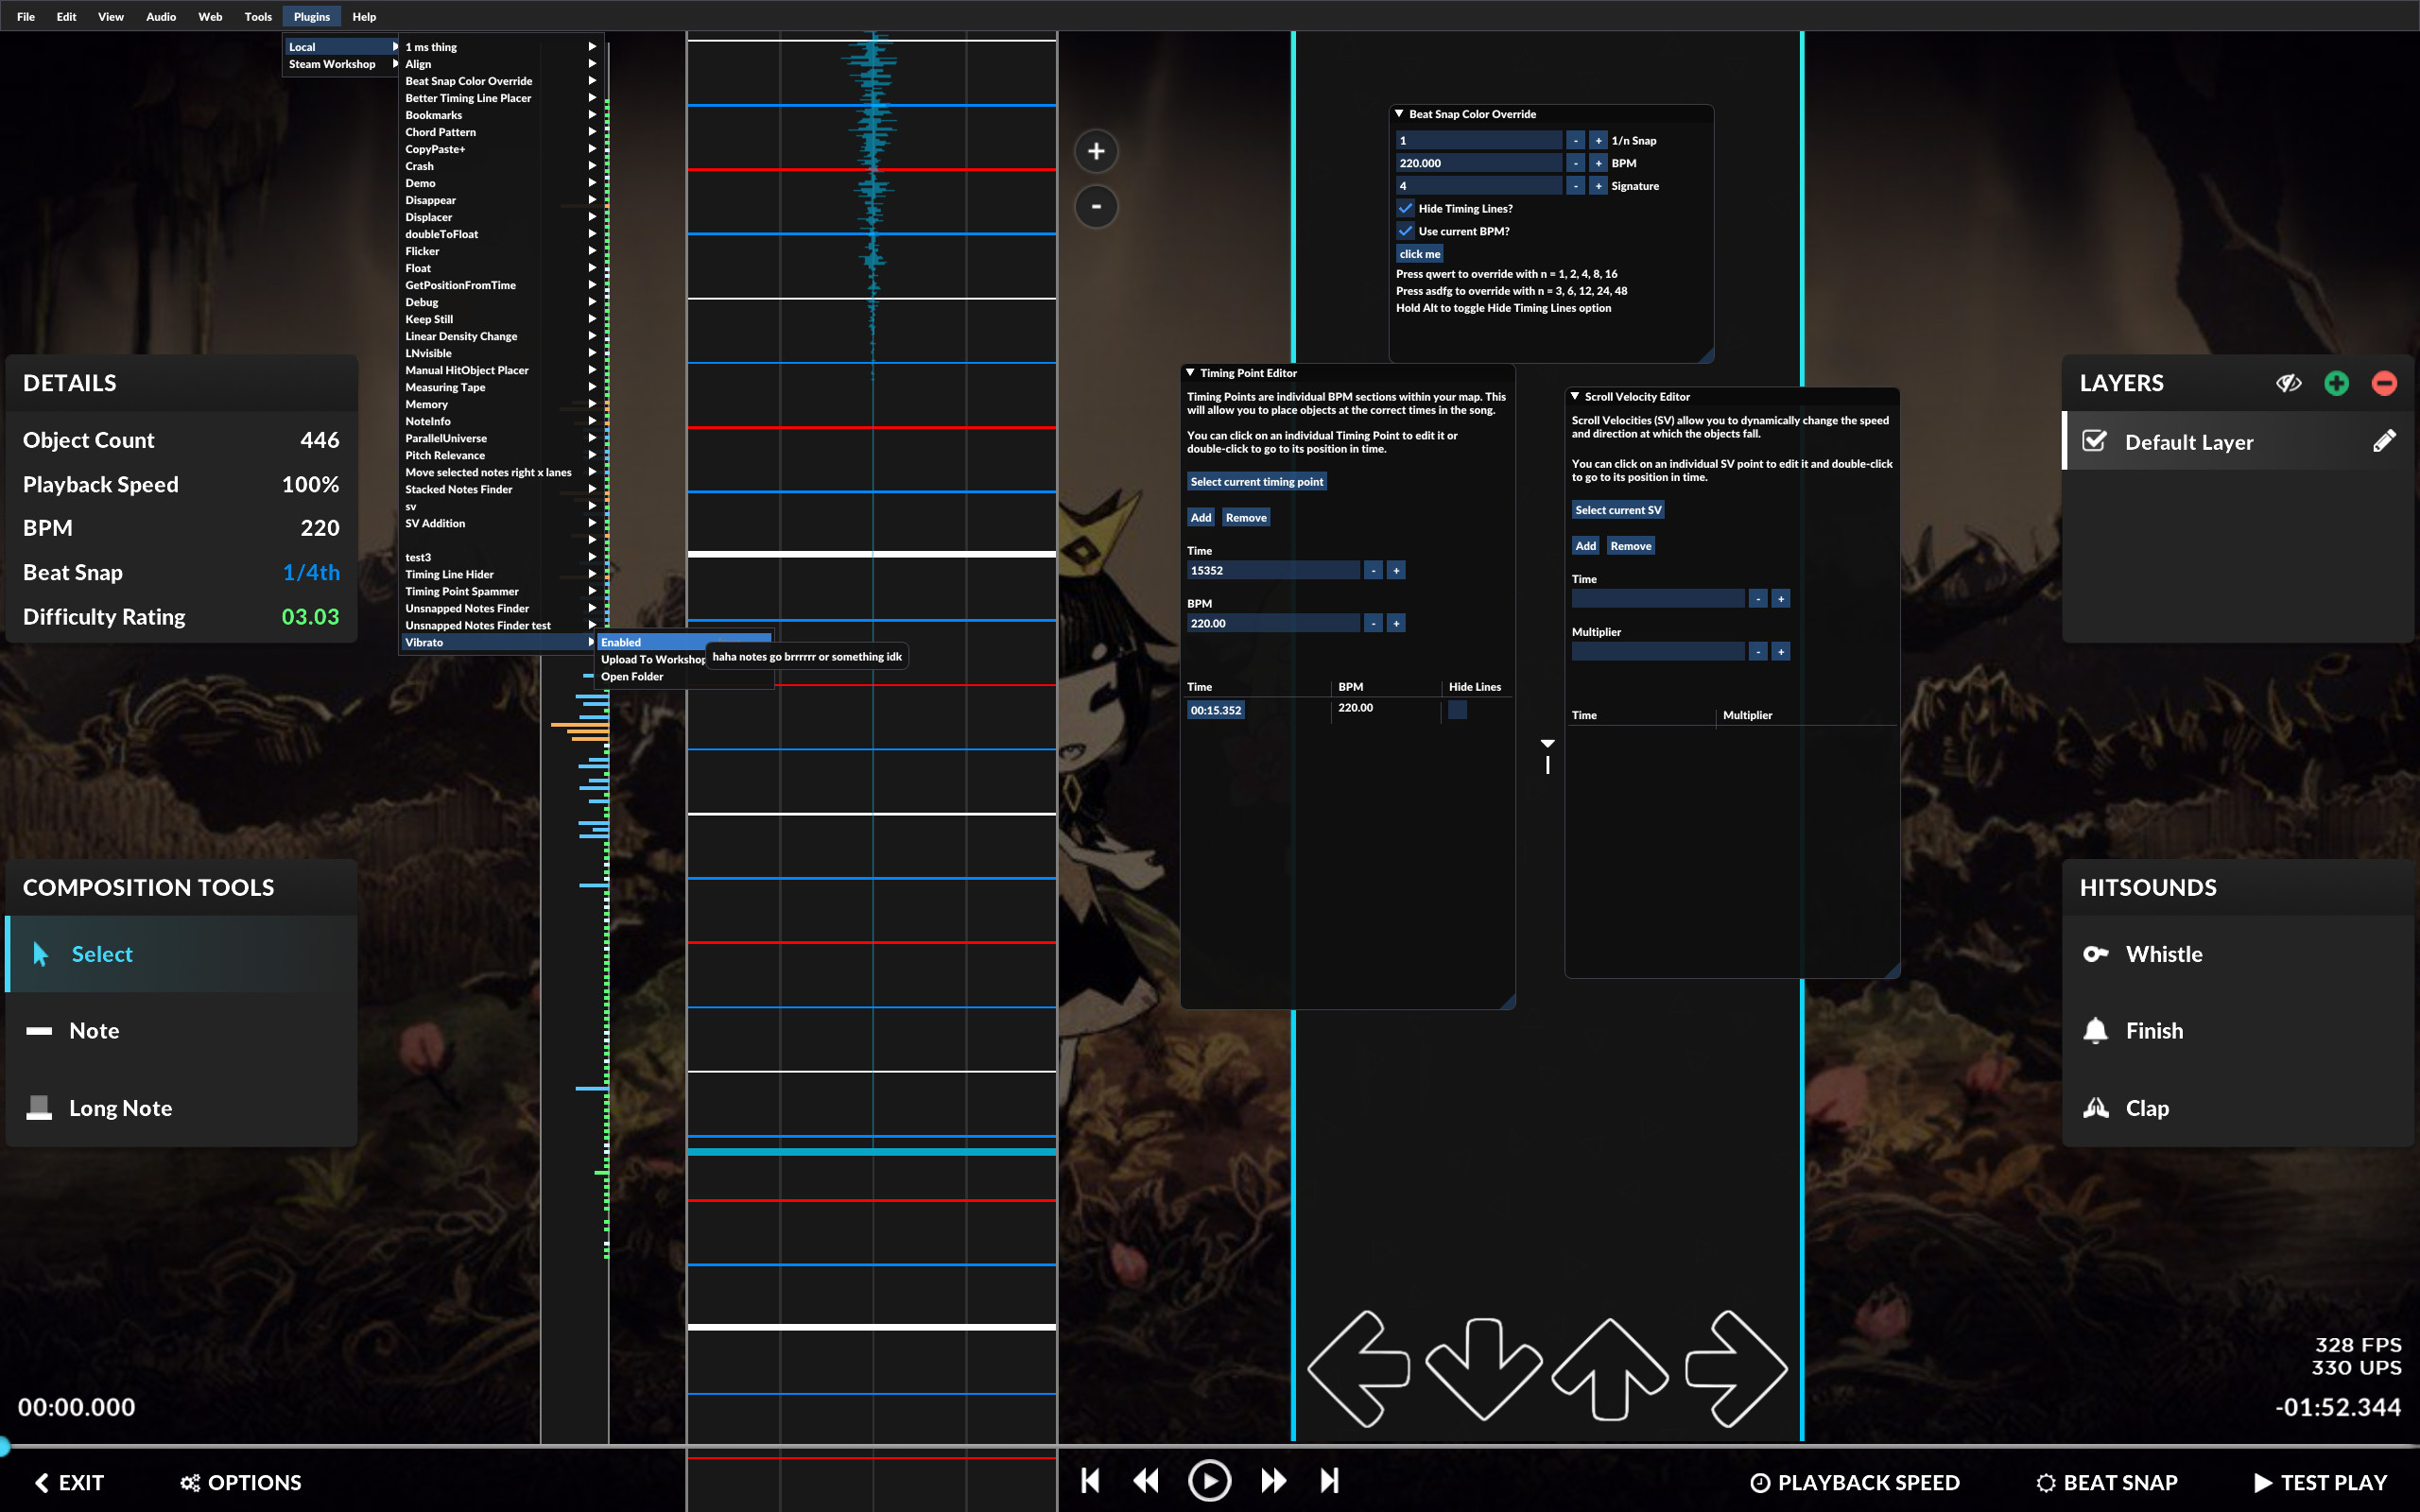This screenshot has width=2420, height=1512.
Task: Add a new layer with green plus
Action: tap(2336, 383)
